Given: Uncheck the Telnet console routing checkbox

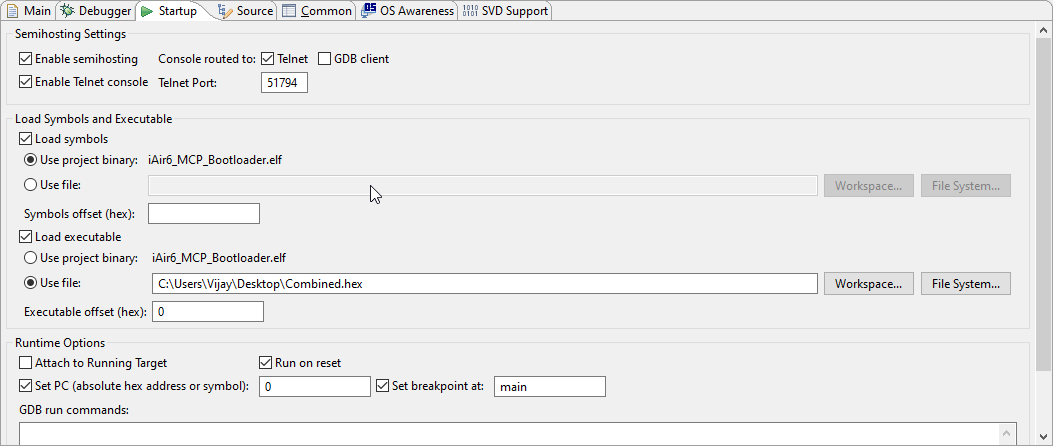Looking at the screenshot, I should [268, 59].
